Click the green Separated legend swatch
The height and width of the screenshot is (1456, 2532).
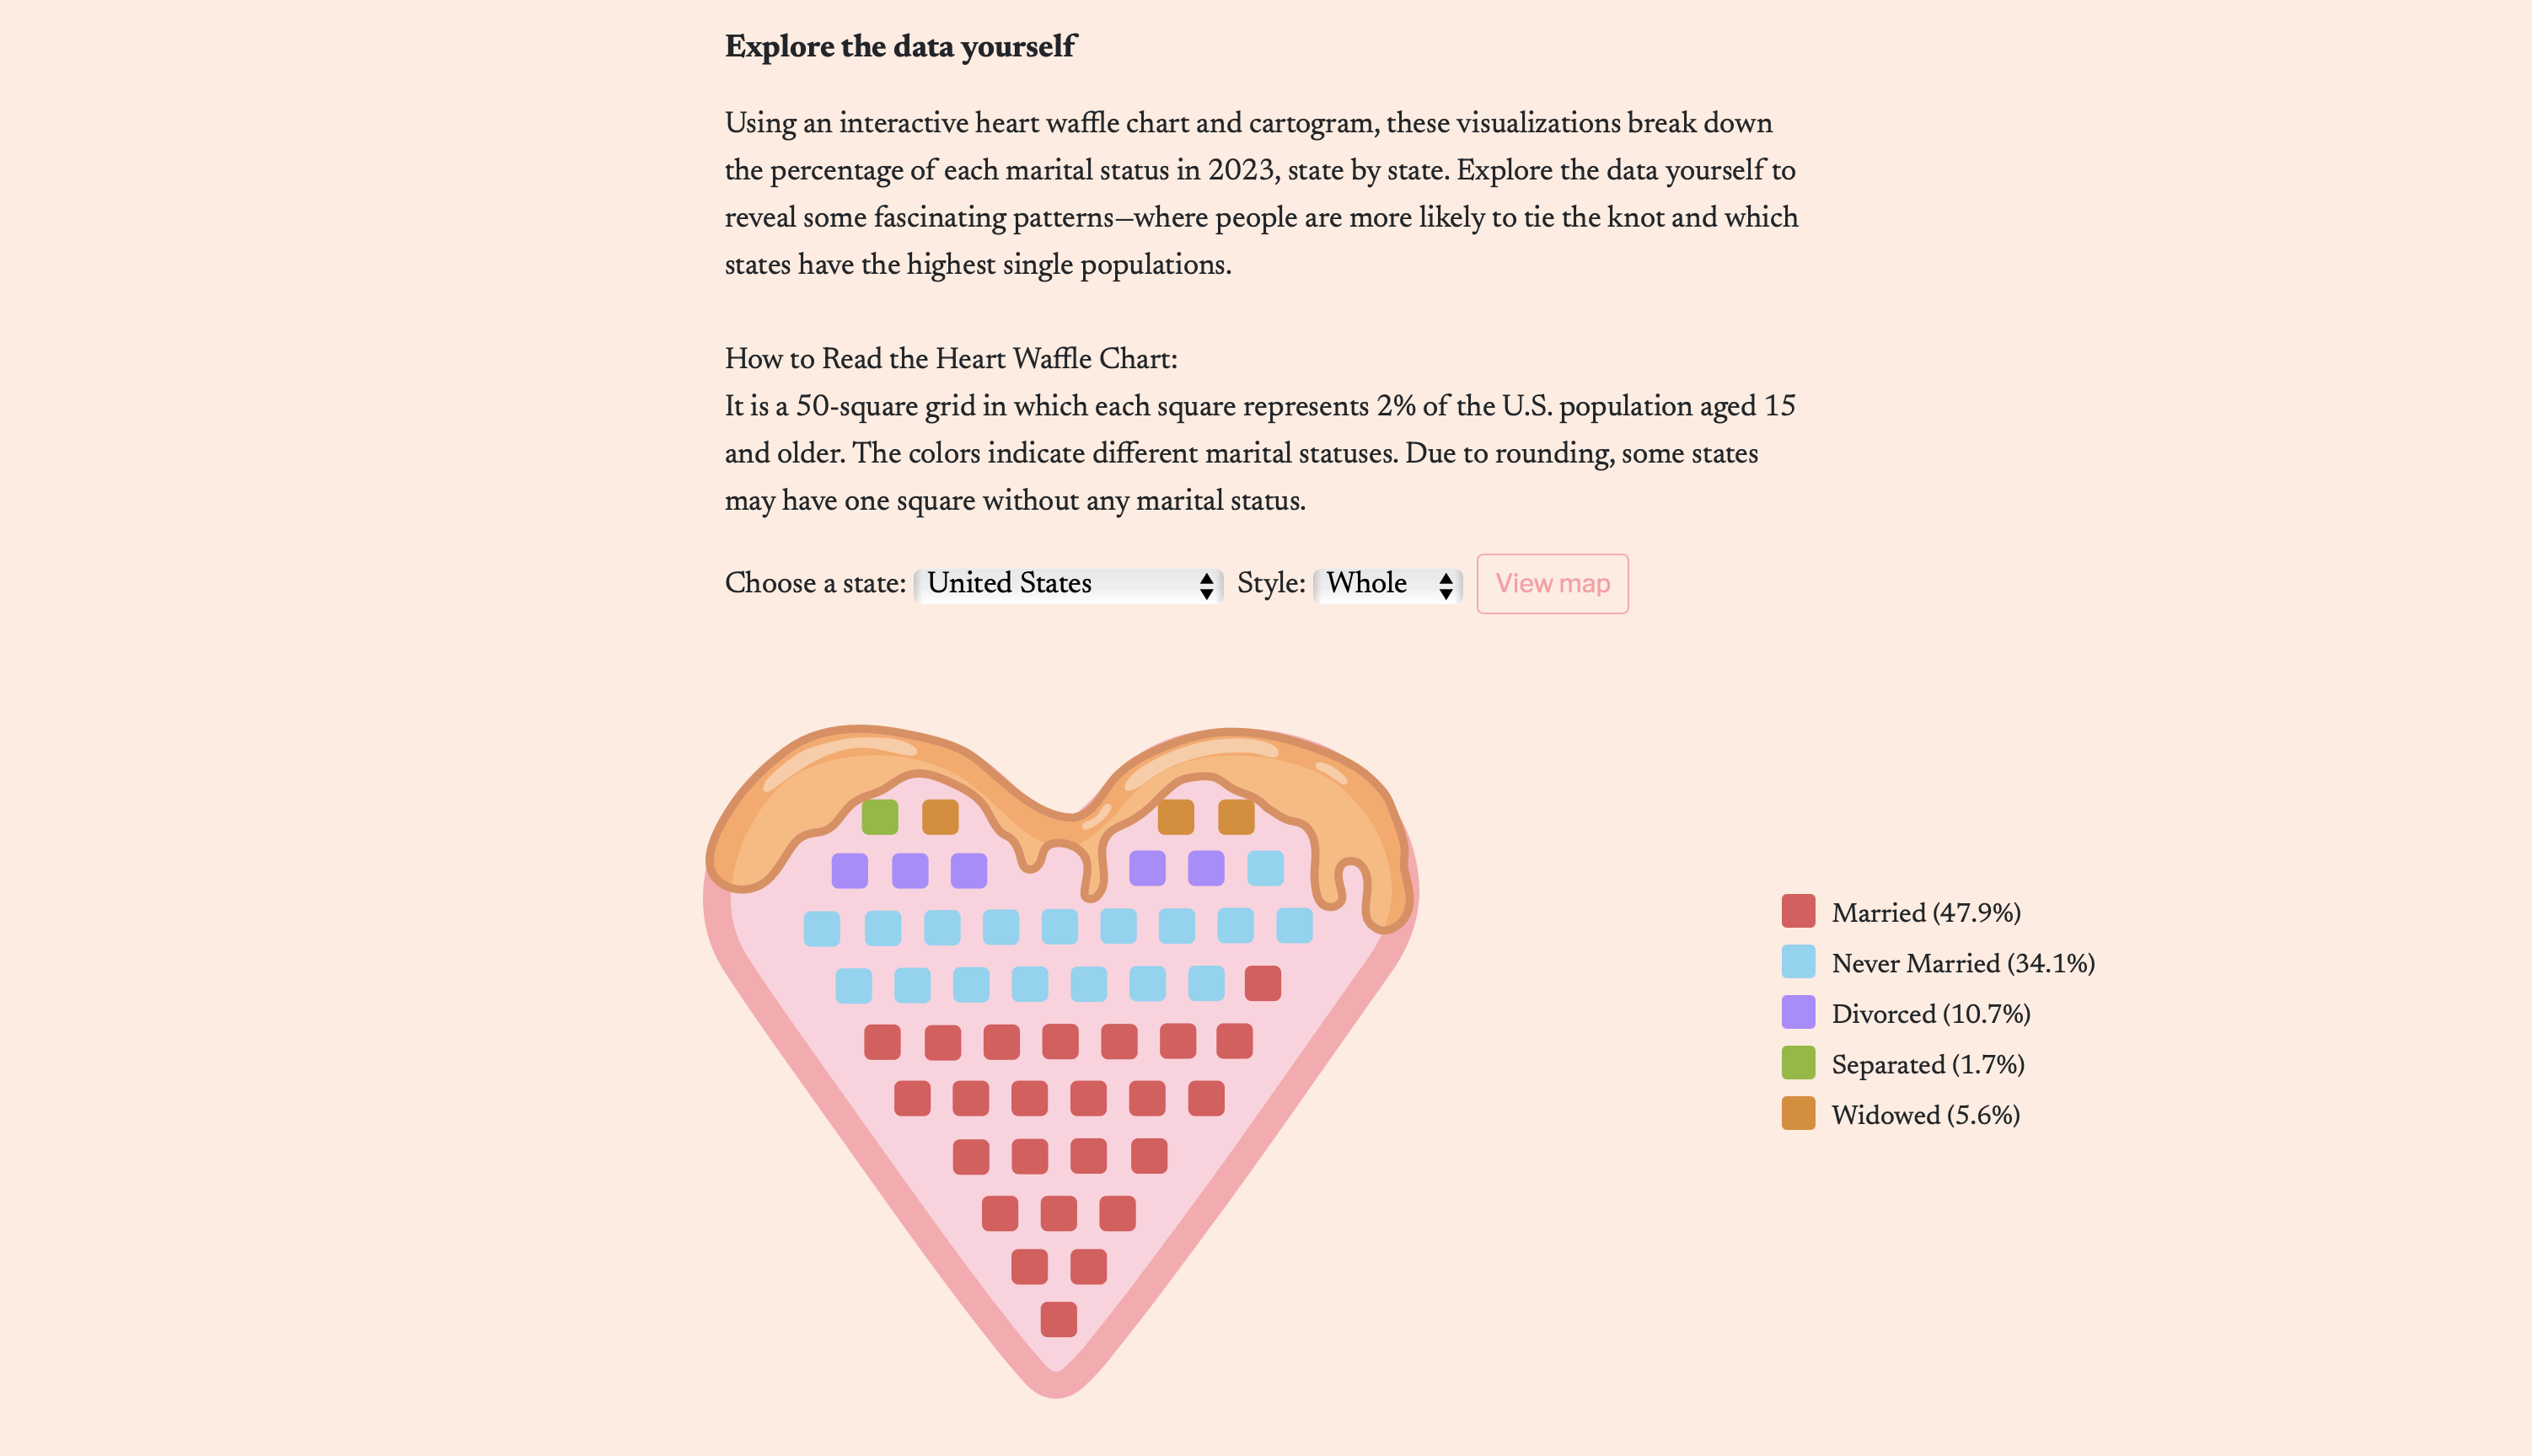pos(1798,1063)
